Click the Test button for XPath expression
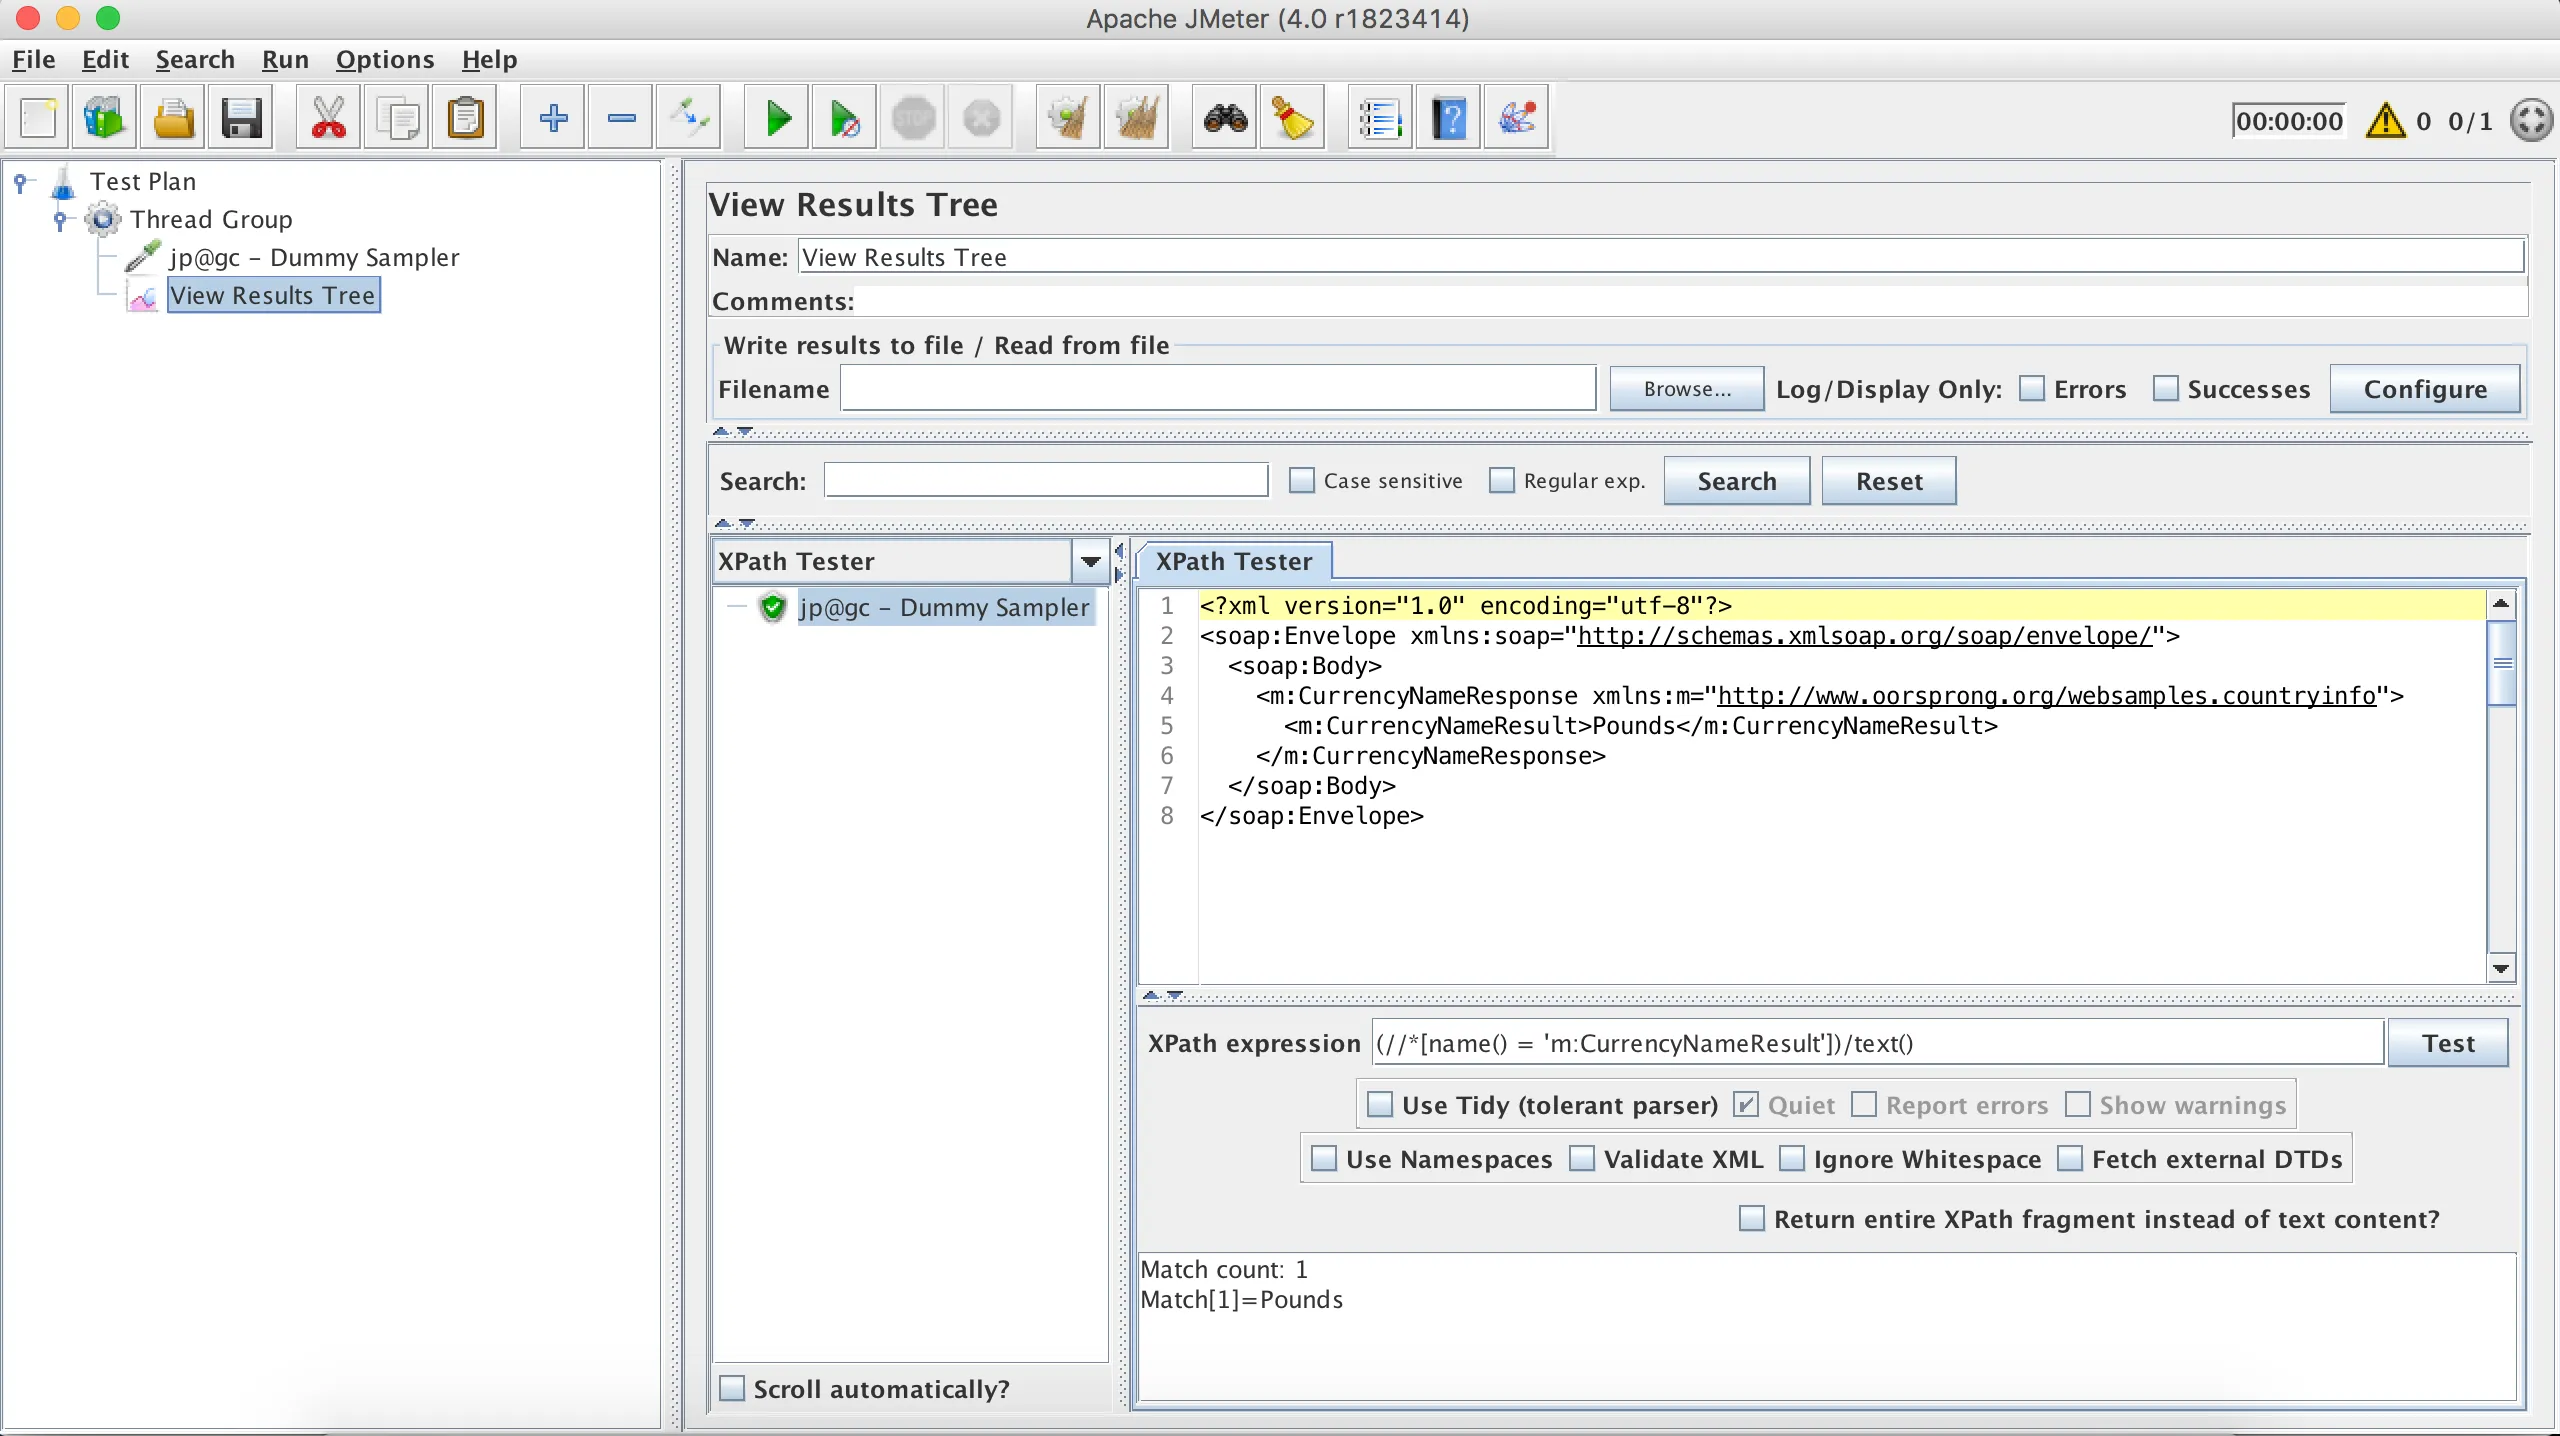Screen dimensions: 2560x1436 (x=2447, y=1043)
